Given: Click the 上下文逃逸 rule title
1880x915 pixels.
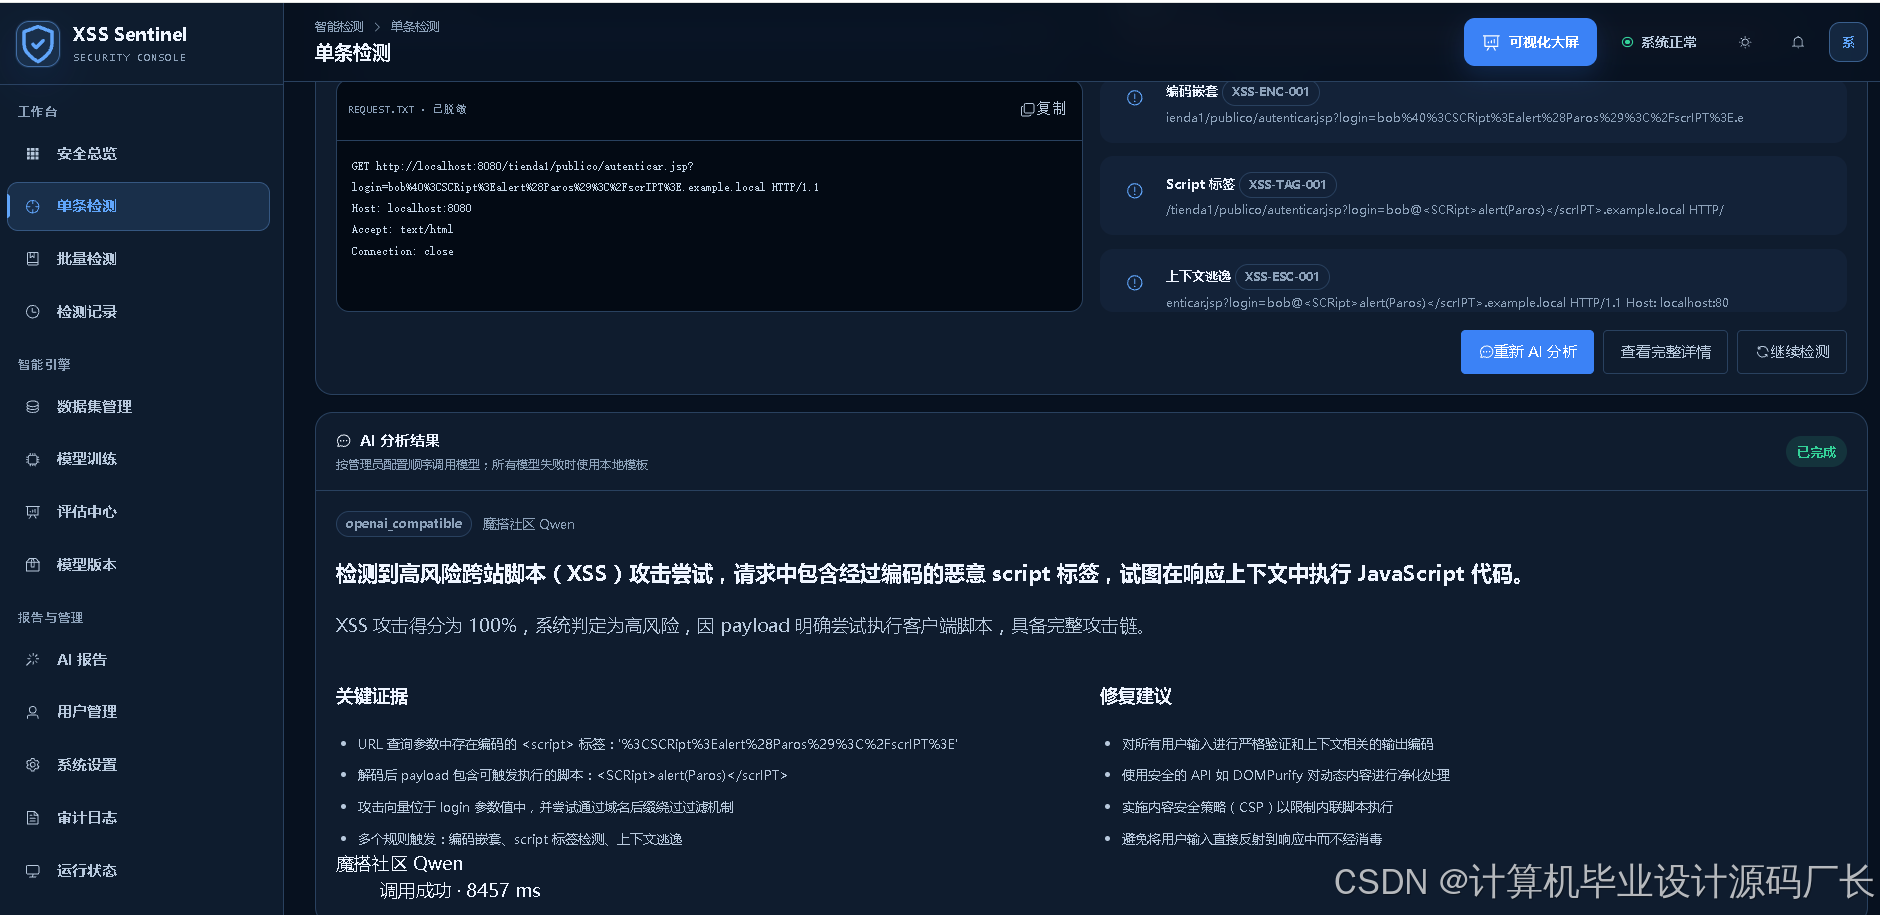Looking at the screenshot, I should 1198,277.
